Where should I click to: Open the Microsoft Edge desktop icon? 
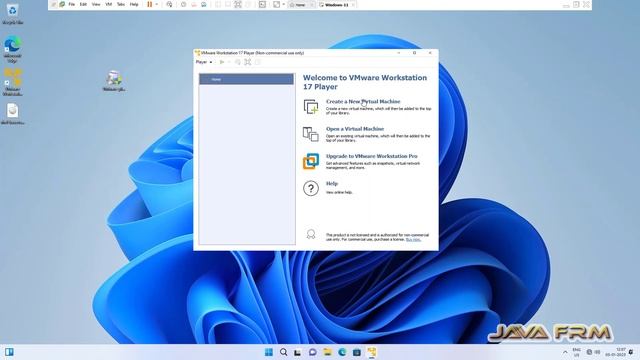pos(12,49)
